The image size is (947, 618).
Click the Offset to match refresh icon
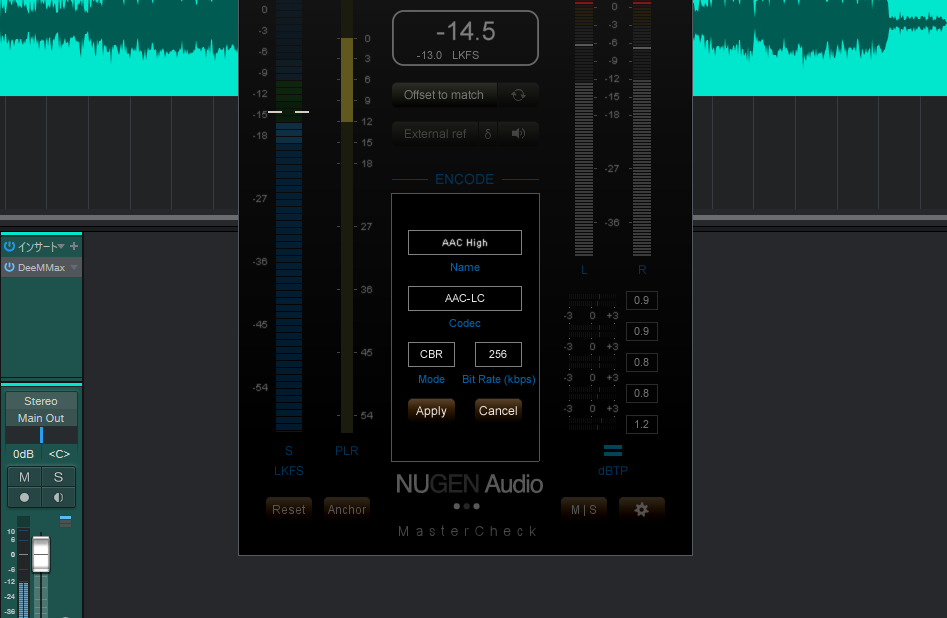(518, 95)
